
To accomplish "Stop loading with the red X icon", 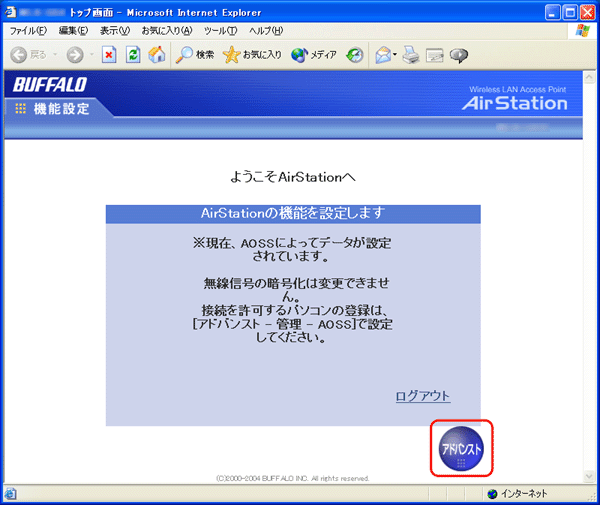I will [109, 55].
